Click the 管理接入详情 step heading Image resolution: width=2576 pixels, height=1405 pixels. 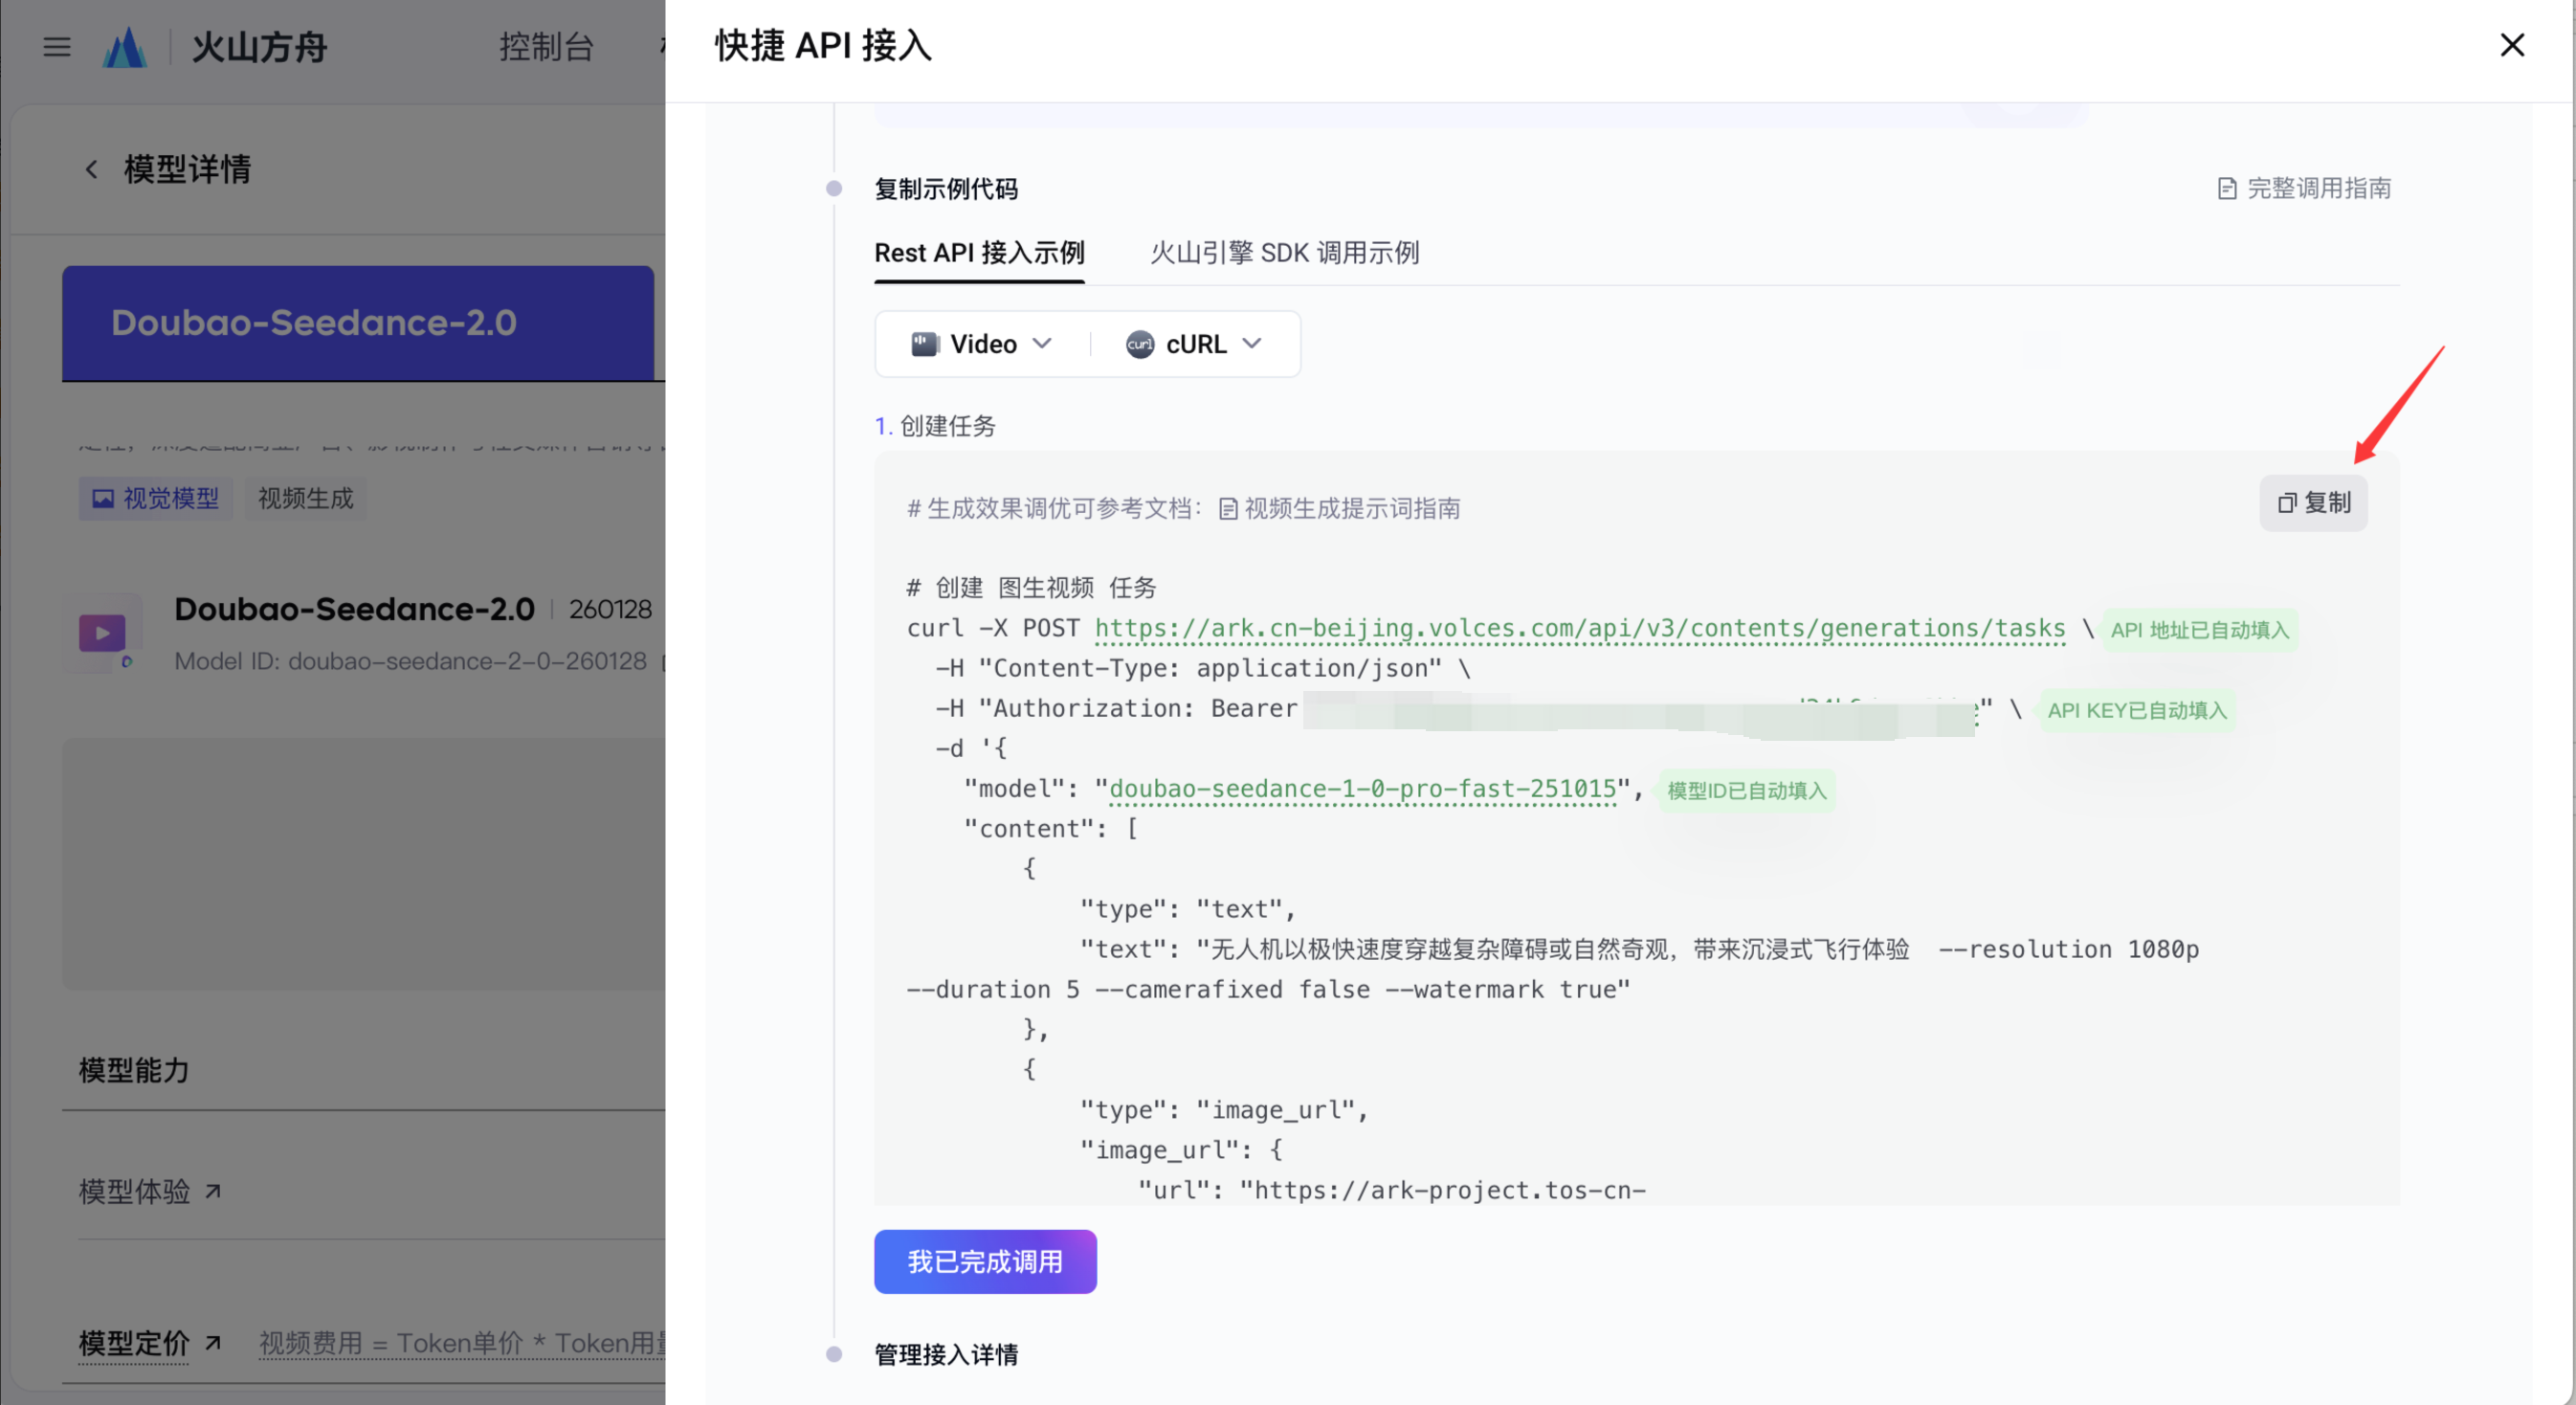click(x=946, y=1355)
